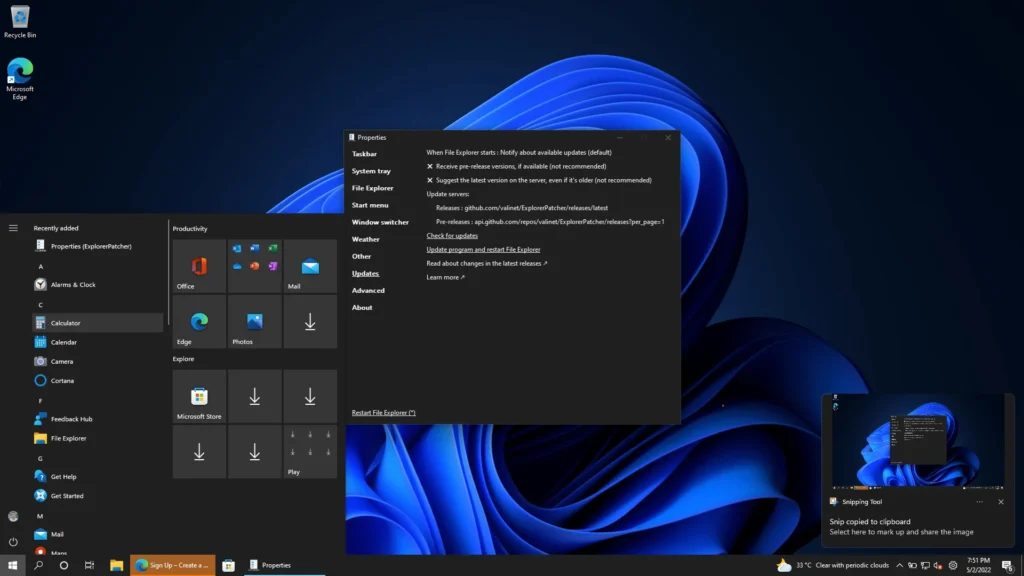Open Camera from the app list
Viewport: 1024px width, 576px height.
[98, 361]
